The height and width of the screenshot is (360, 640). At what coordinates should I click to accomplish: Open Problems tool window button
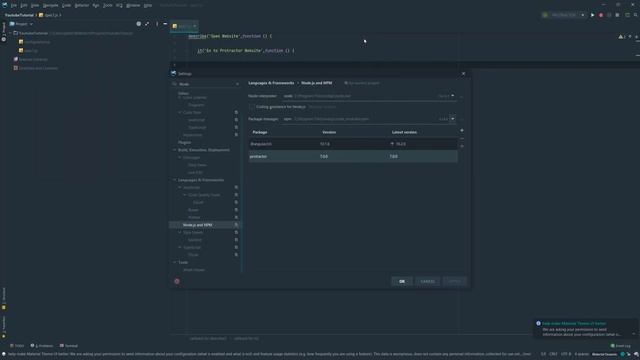42,346
